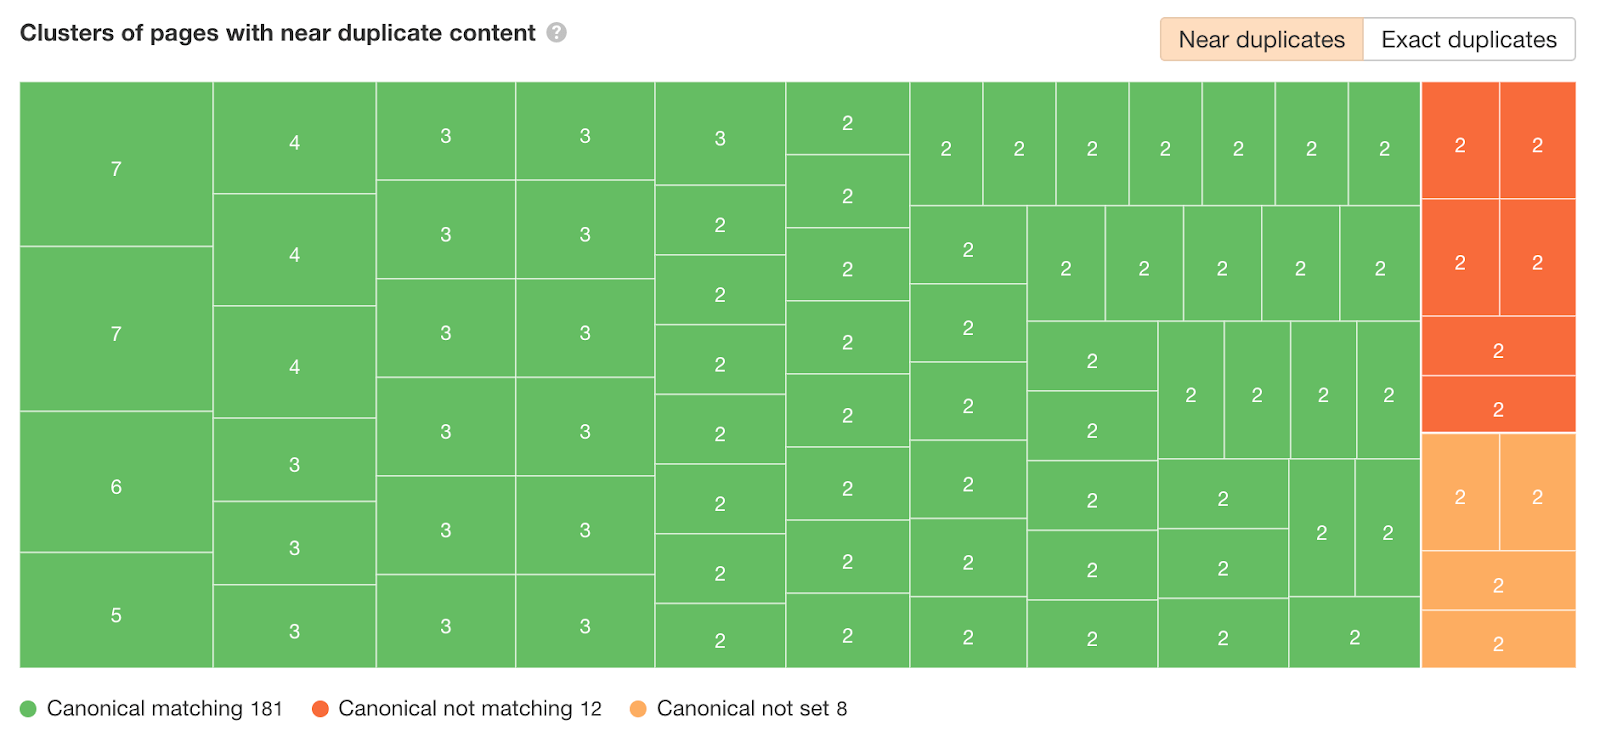The image size is (1600, 748).
Task: Click the help question mark icon
Action: pyautogui.click(x=557, y=33)
